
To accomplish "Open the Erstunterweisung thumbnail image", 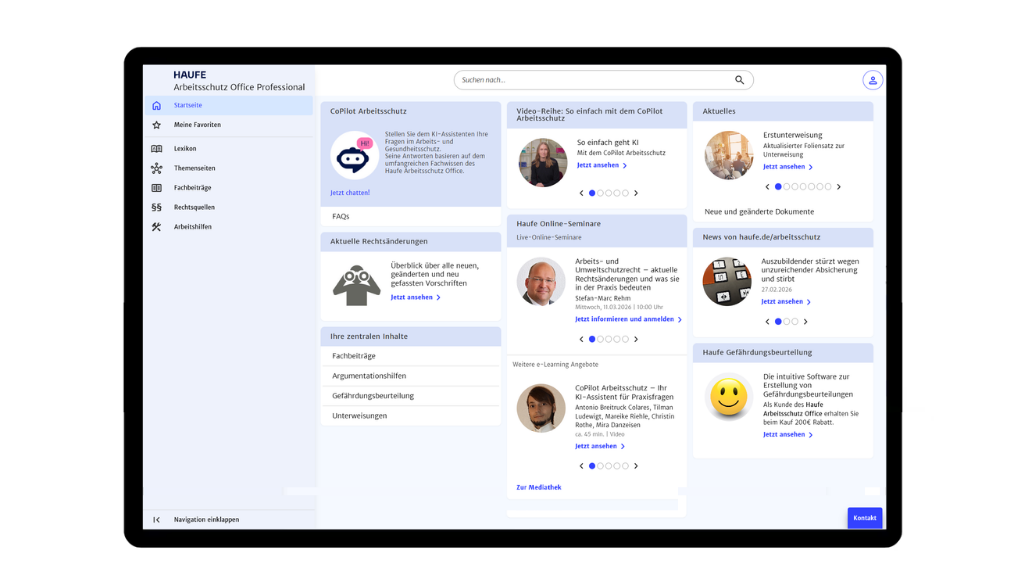I will coord(728,156).
